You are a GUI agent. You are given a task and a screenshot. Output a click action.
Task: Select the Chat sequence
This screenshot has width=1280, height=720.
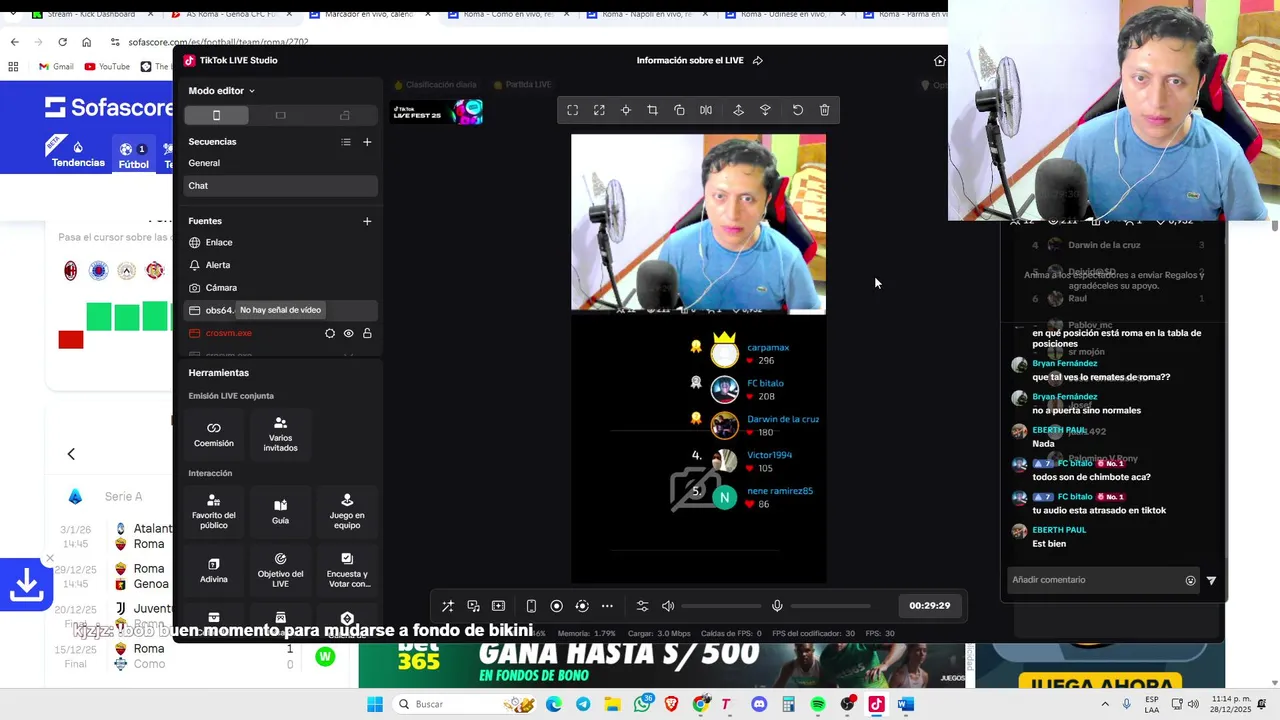click(x=280, y=186)
